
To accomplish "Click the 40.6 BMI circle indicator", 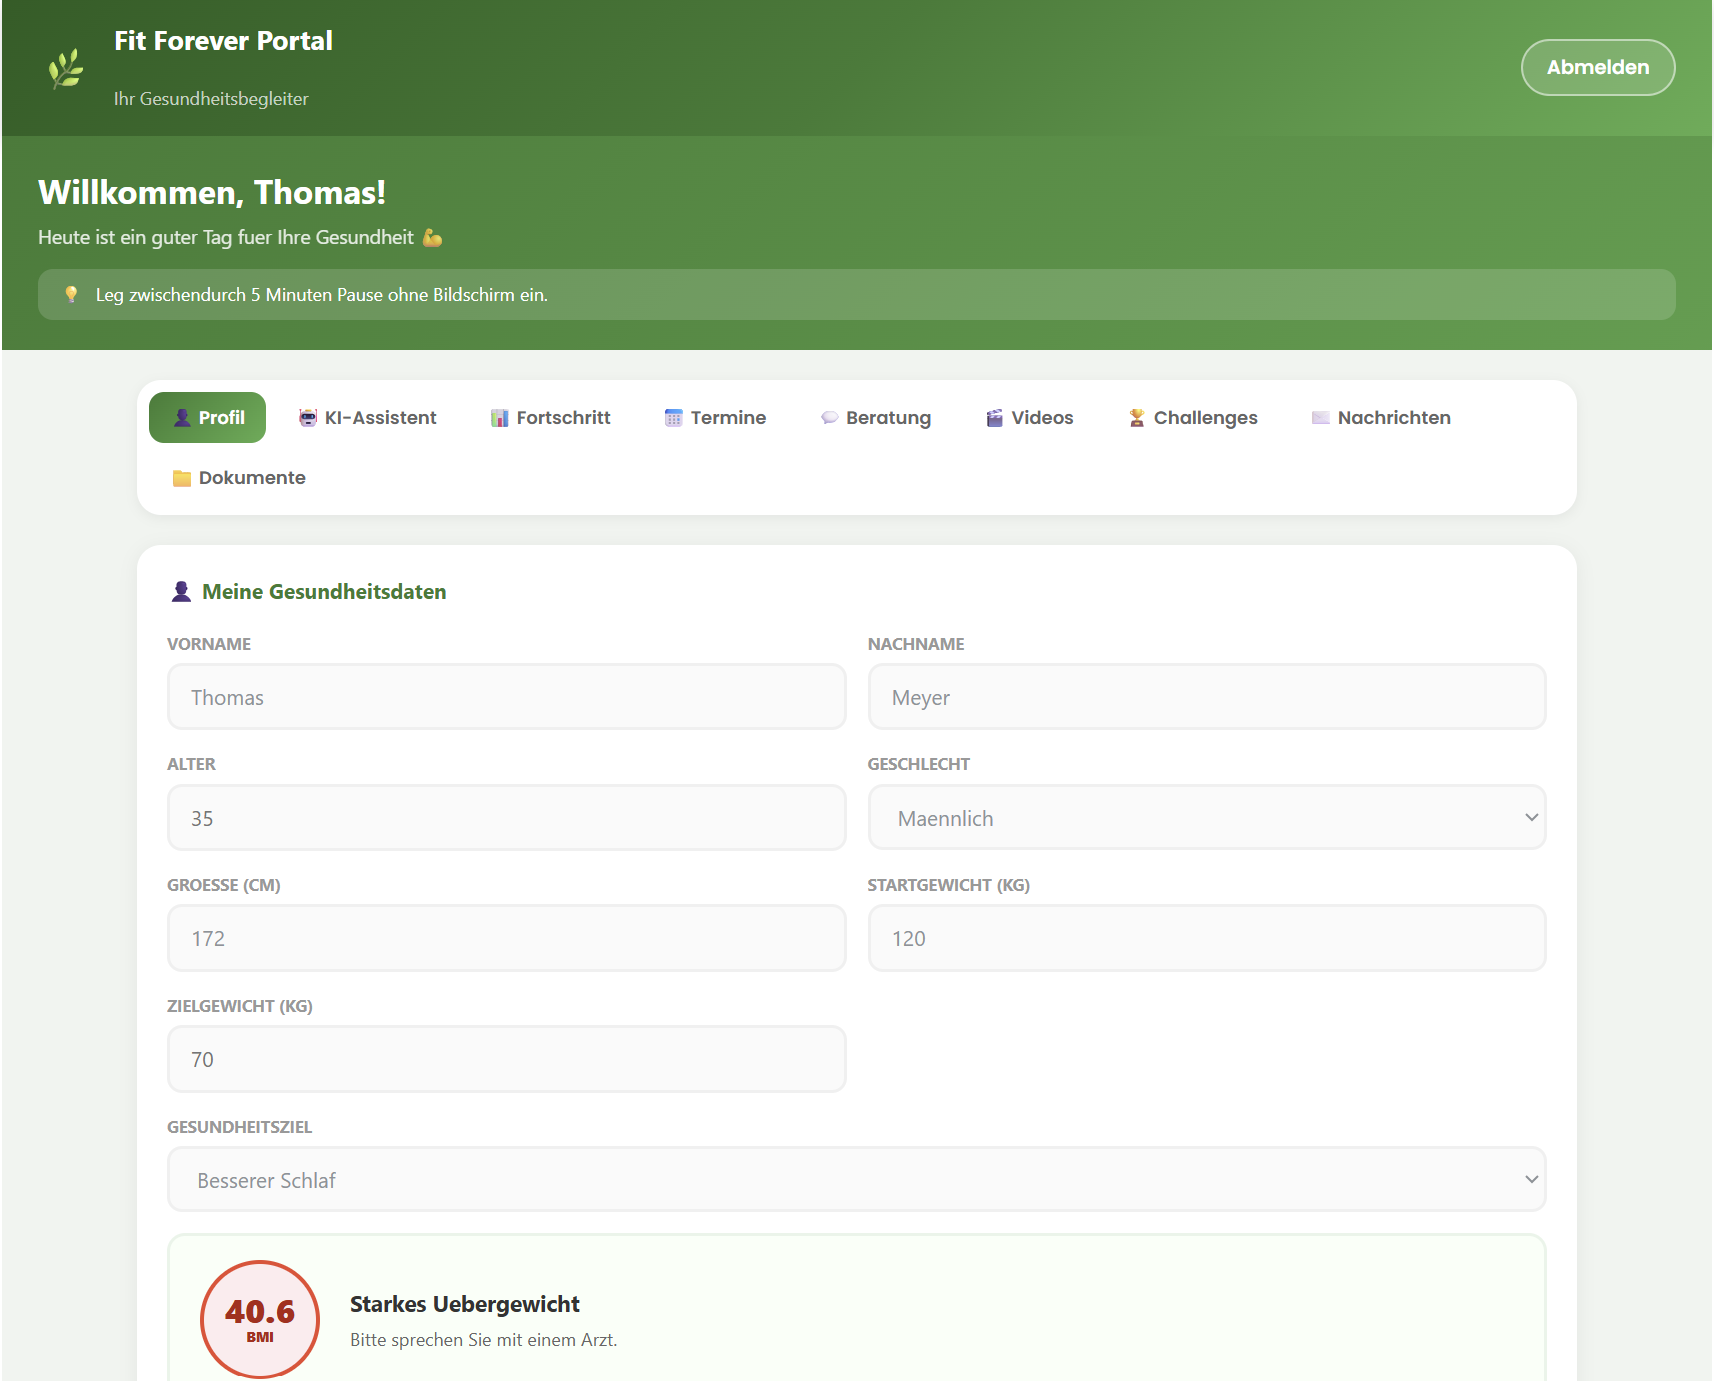I will pos(260,1319).
